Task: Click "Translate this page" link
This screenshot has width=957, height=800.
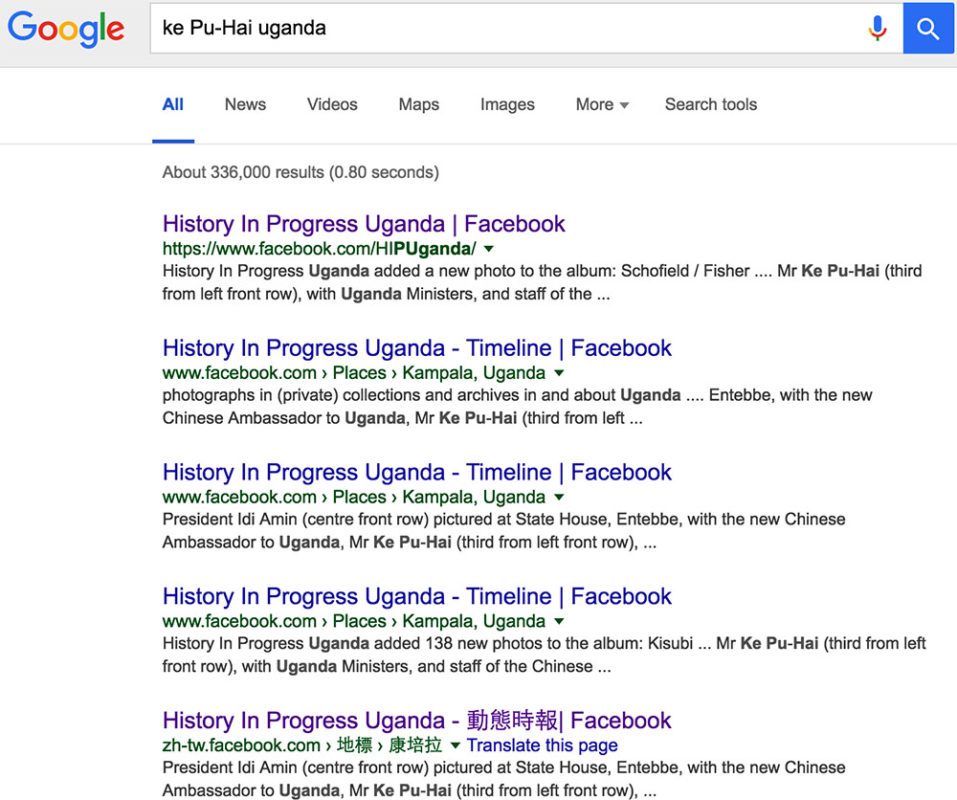Action: (x=542, y=745)
